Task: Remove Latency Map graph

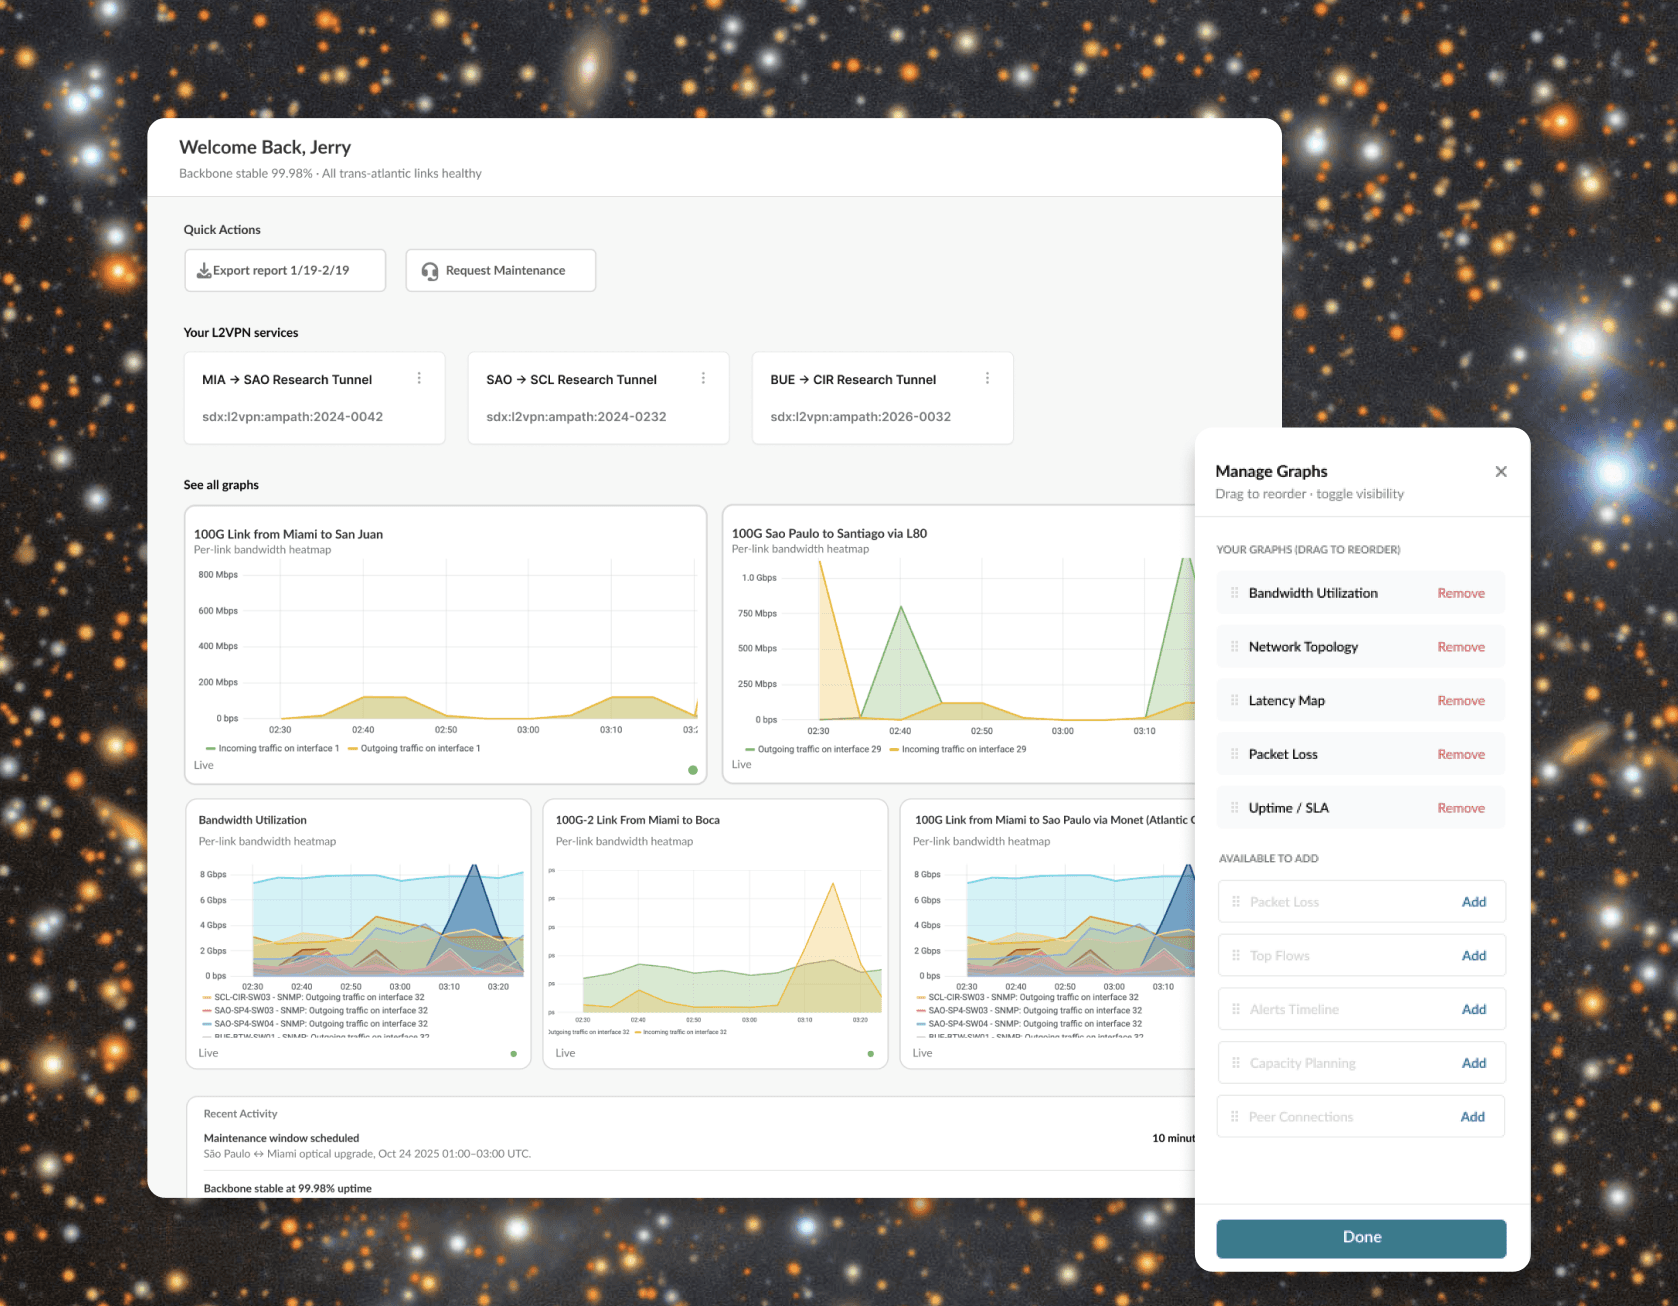Action: [1461, 701]
